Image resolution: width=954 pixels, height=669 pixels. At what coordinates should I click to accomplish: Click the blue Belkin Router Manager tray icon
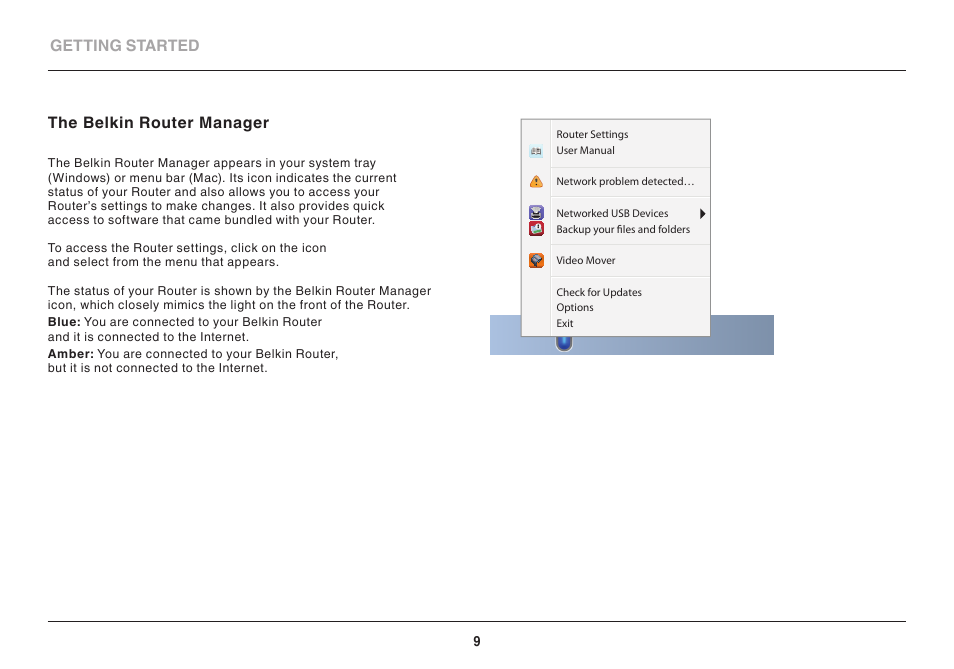point(564,344)
